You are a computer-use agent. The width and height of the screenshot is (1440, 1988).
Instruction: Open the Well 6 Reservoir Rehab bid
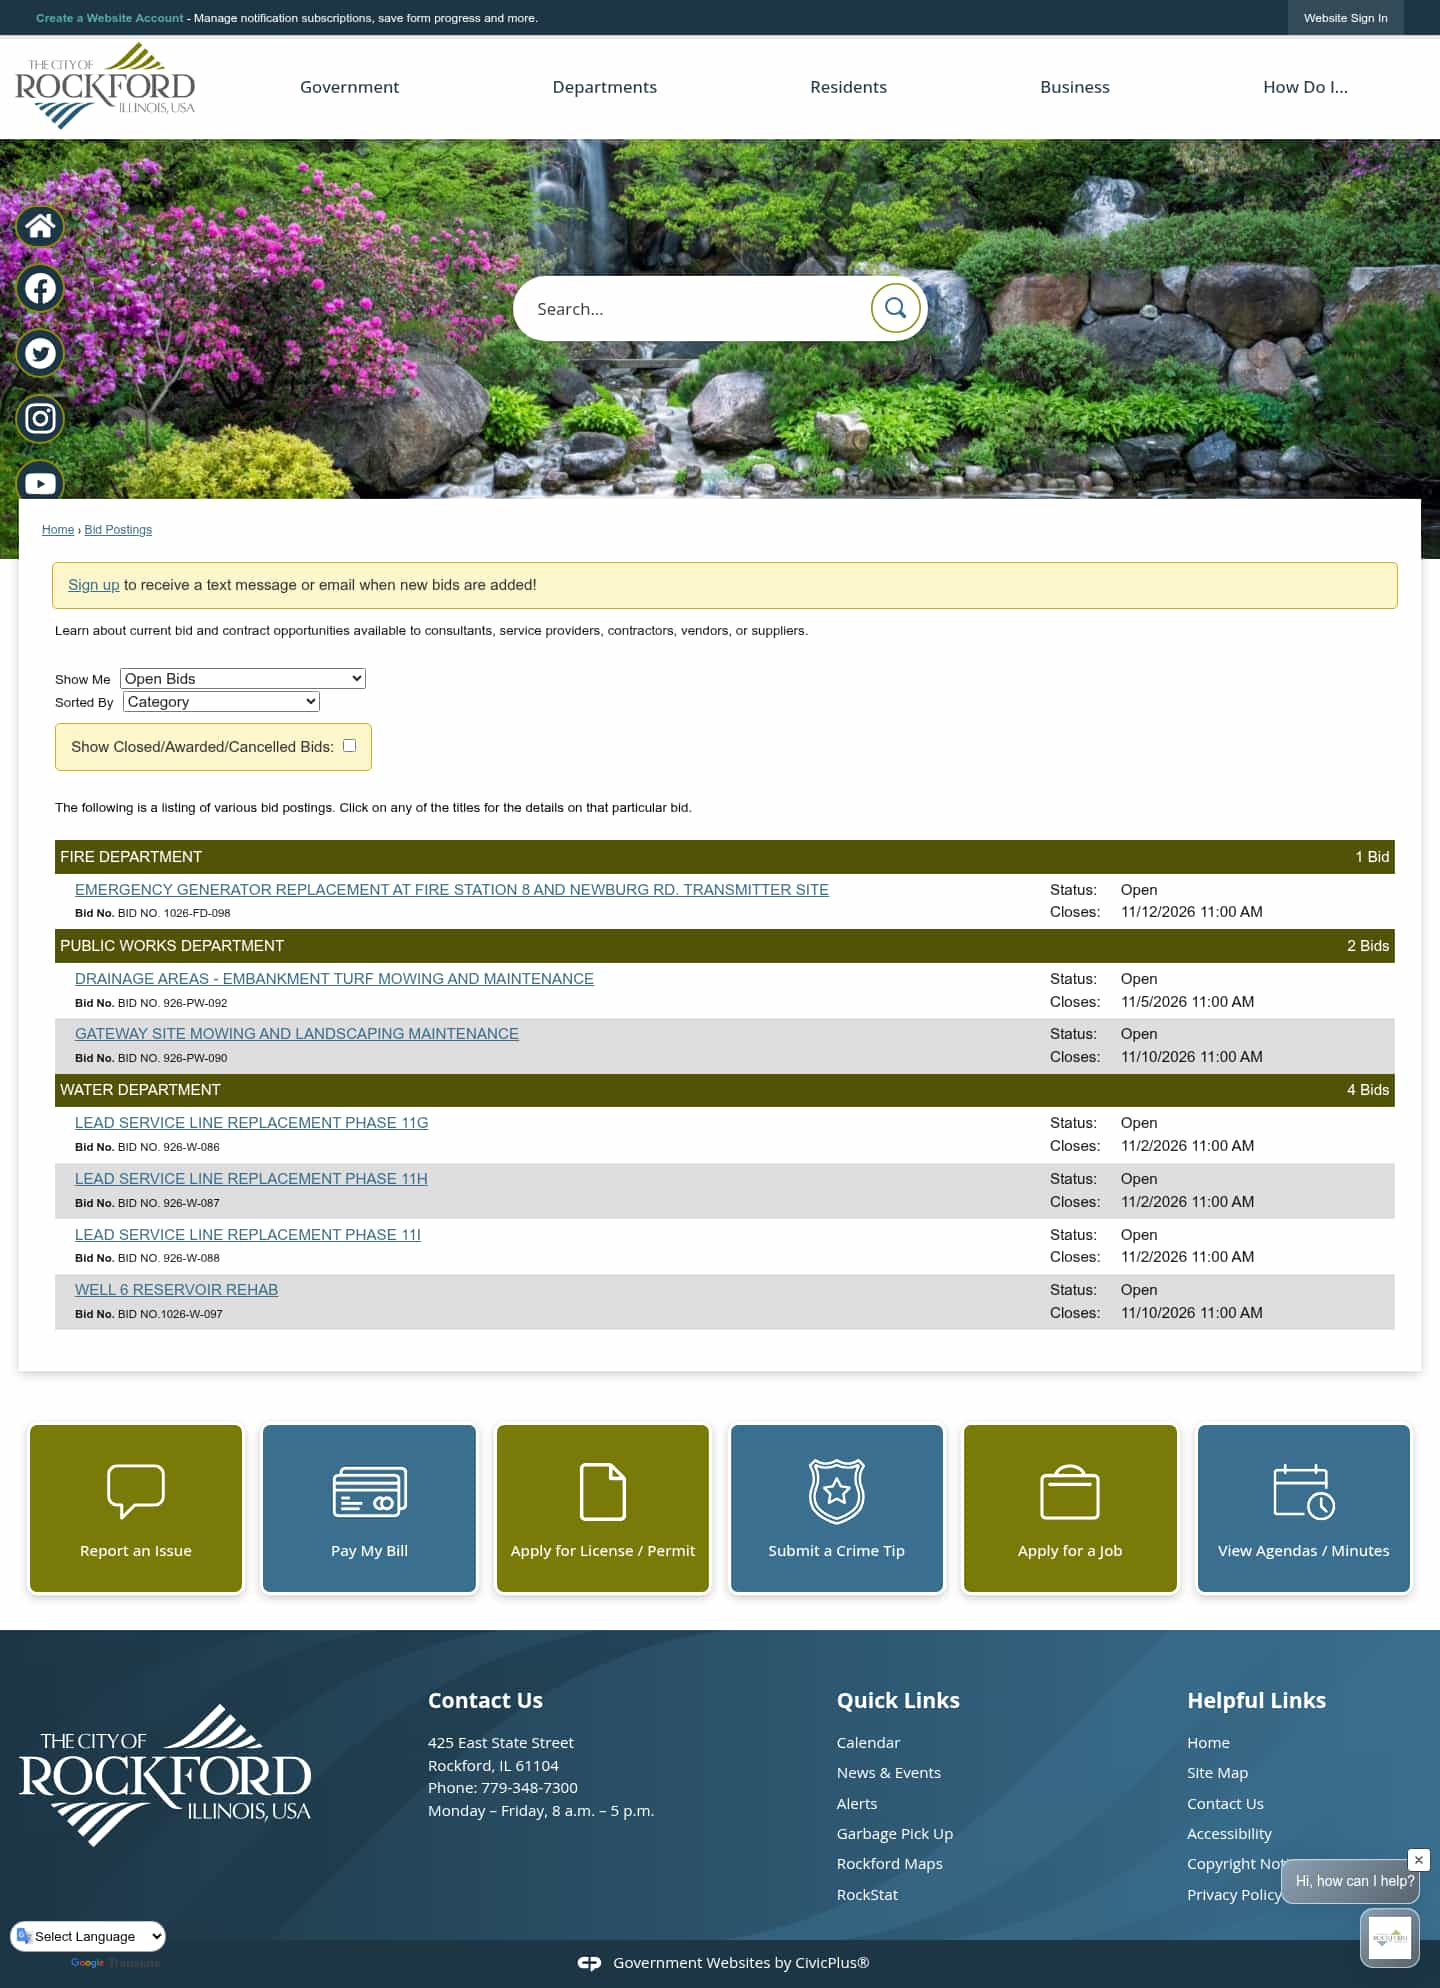click(176, 1290)
